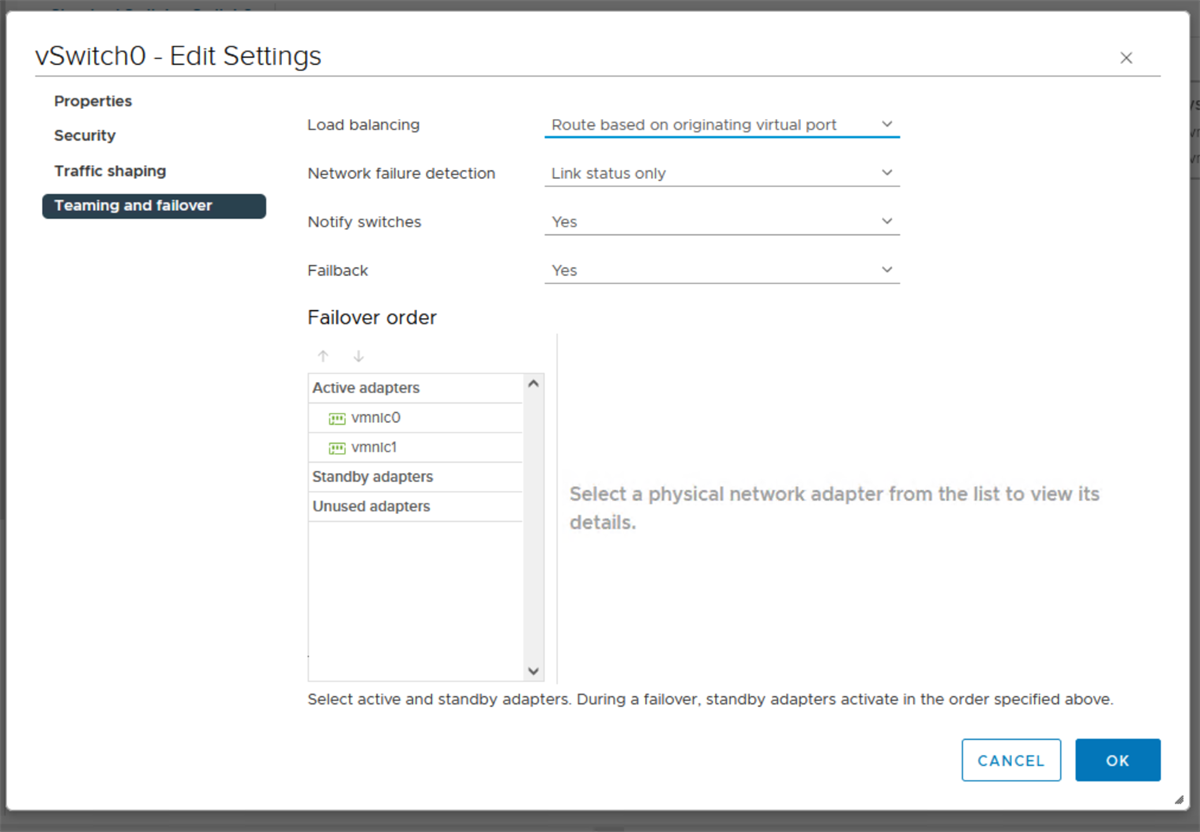The height and width of the screenshot is (832, 1200).
Task: Click the move up arrow icon
Action: (x=323, y=356)
